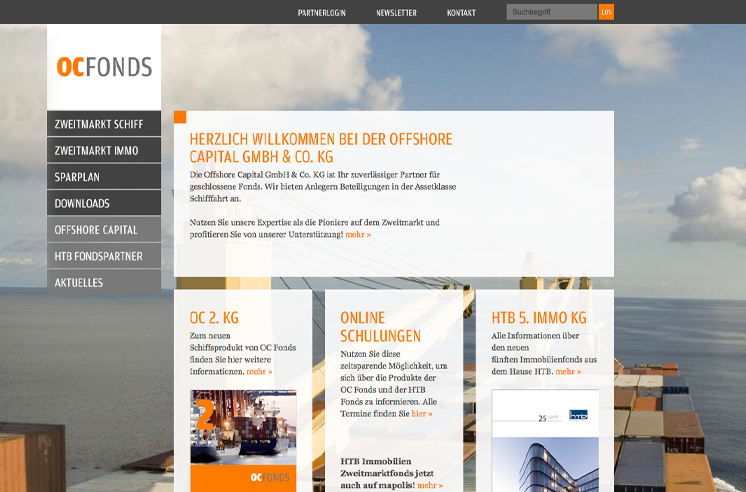Click the 'HTB 5. Immo KG' heading
This screenshot has width=746, height=492.
click(x=539, y=317)
